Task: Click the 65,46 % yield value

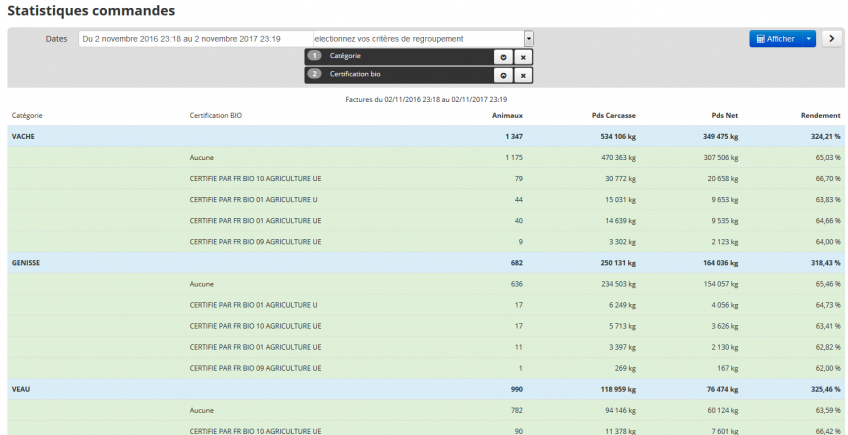Action: 828,284
